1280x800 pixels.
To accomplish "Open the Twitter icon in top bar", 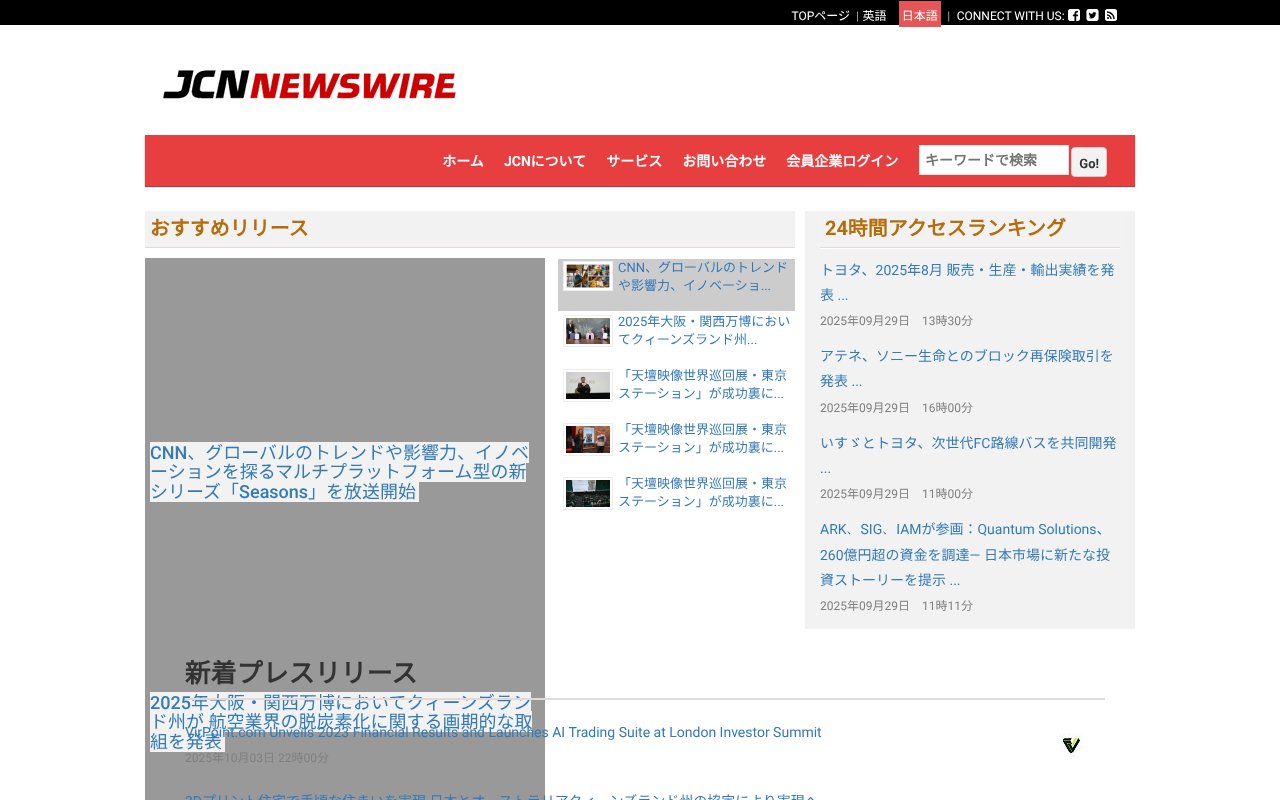I will coord(1092,15).
